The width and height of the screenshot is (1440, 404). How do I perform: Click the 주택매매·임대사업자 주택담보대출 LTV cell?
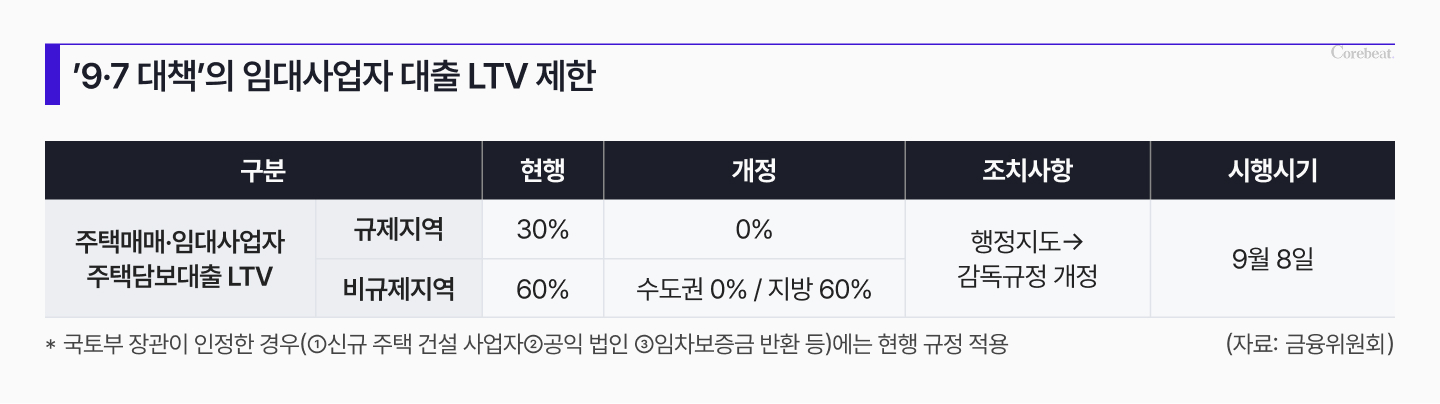click(180, 259)
